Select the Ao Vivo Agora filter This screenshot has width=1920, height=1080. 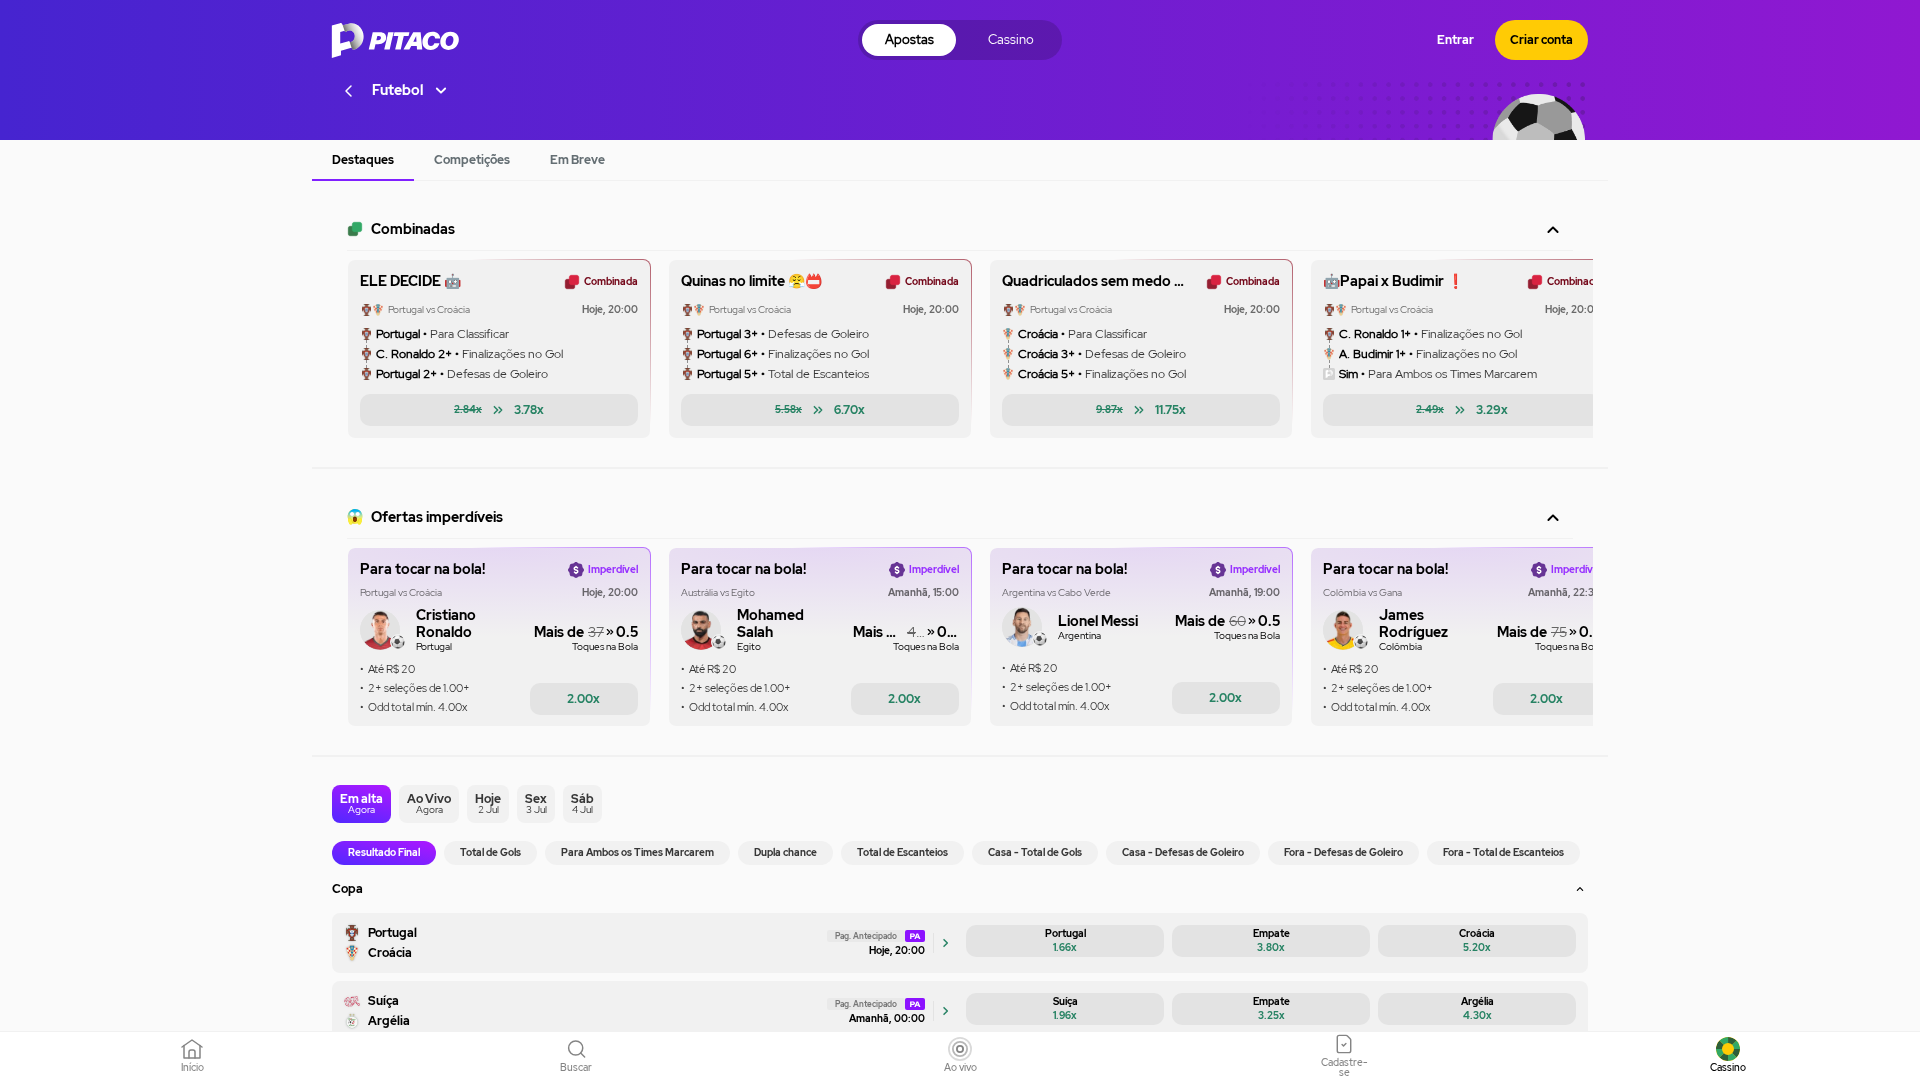[429, 804]
